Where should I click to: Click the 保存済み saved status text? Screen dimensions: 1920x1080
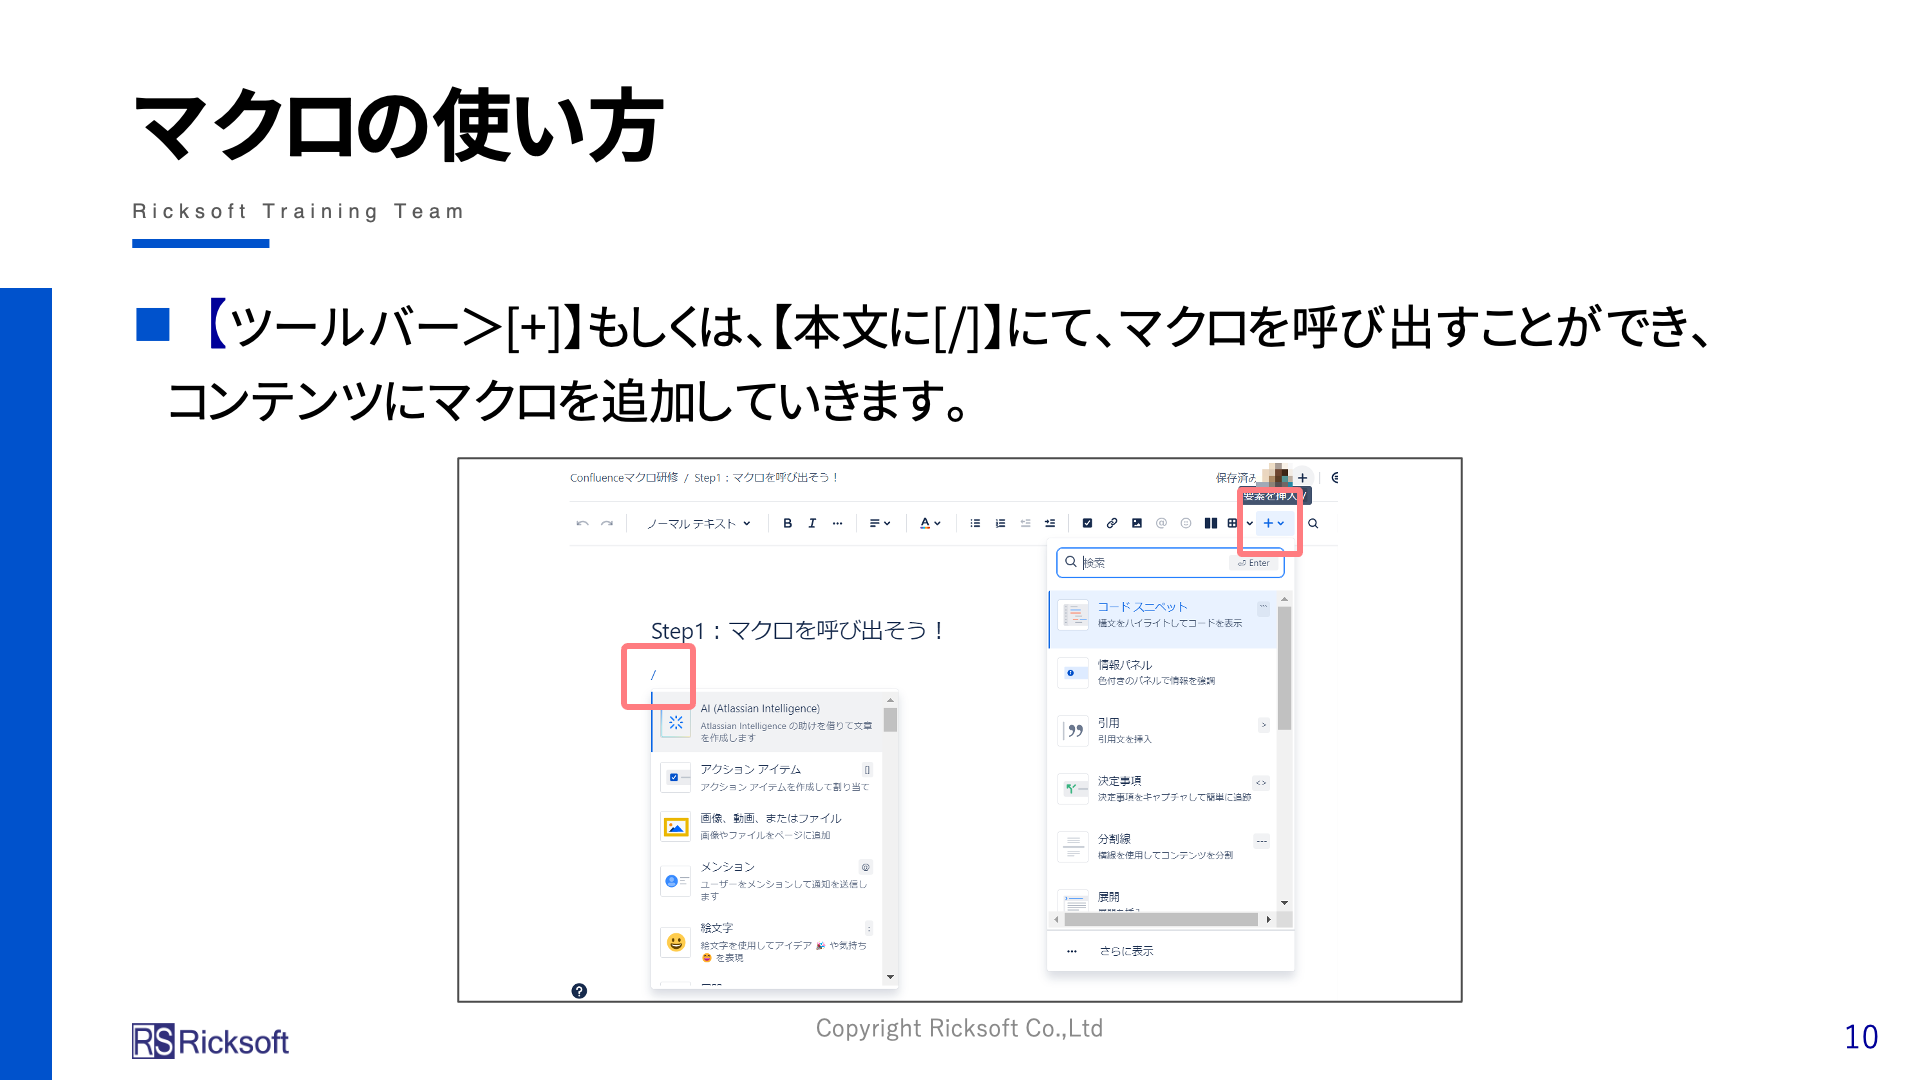[1236, 478]
